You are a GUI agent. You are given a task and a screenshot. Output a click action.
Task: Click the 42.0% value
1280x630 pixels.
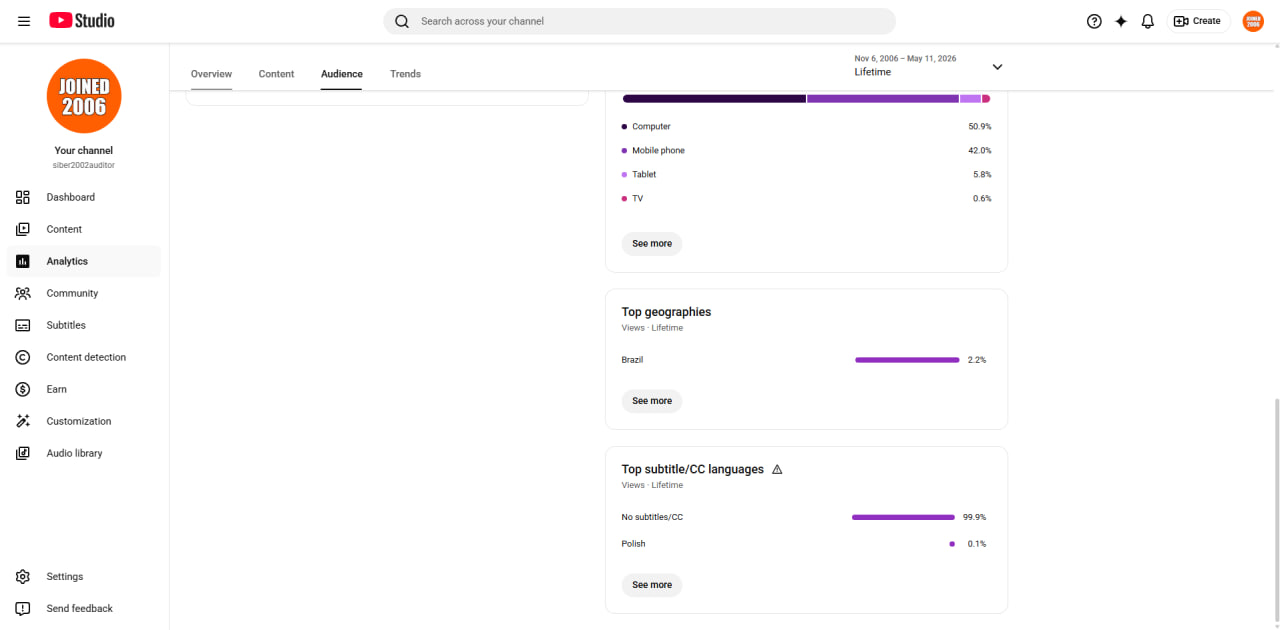(x=980, y=151)
